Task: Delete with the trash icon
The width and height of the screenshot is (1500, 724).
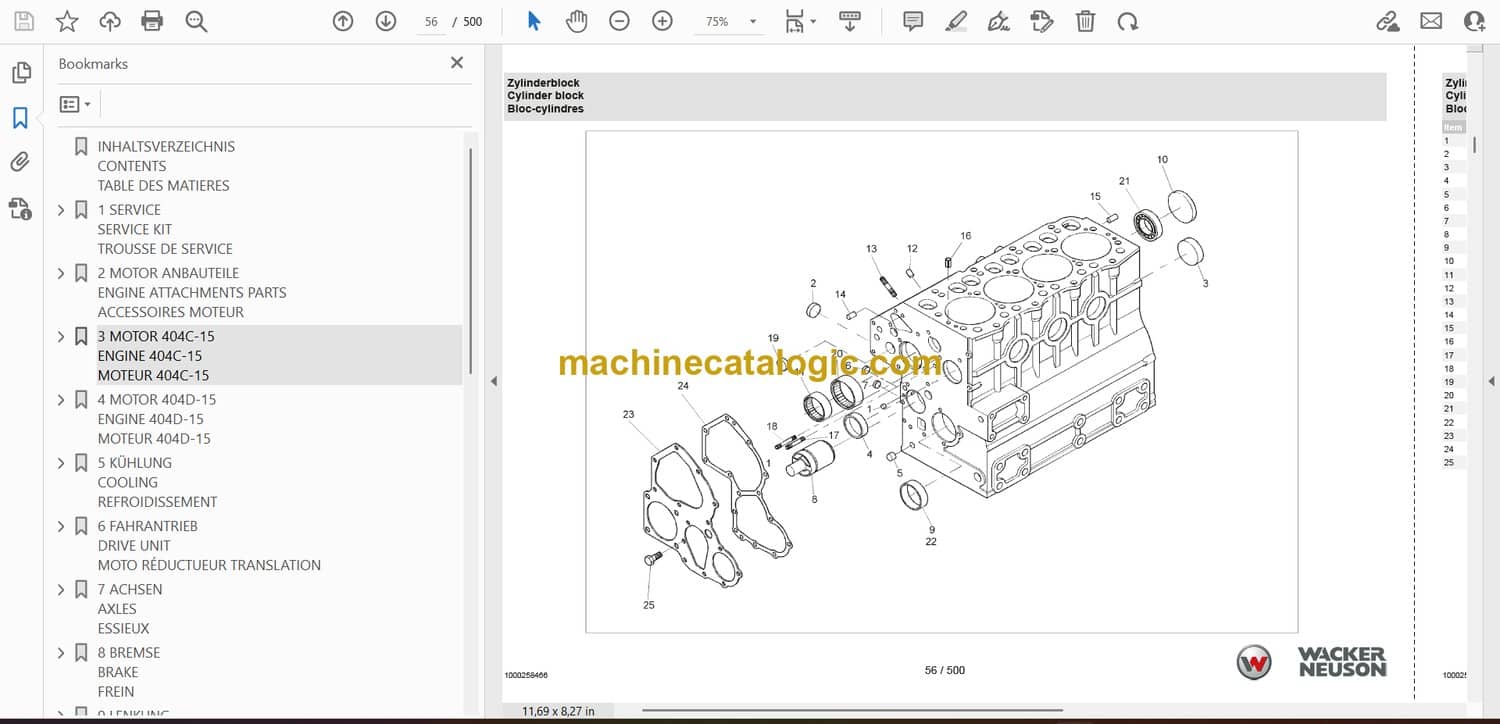Action: click(1085, 21)
